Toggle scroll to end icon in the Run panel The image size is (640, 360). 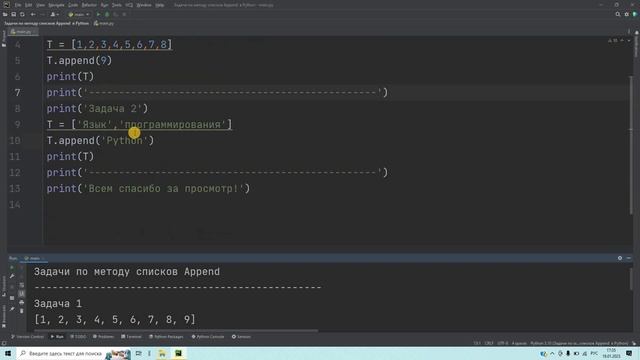[x=22, y=294]
